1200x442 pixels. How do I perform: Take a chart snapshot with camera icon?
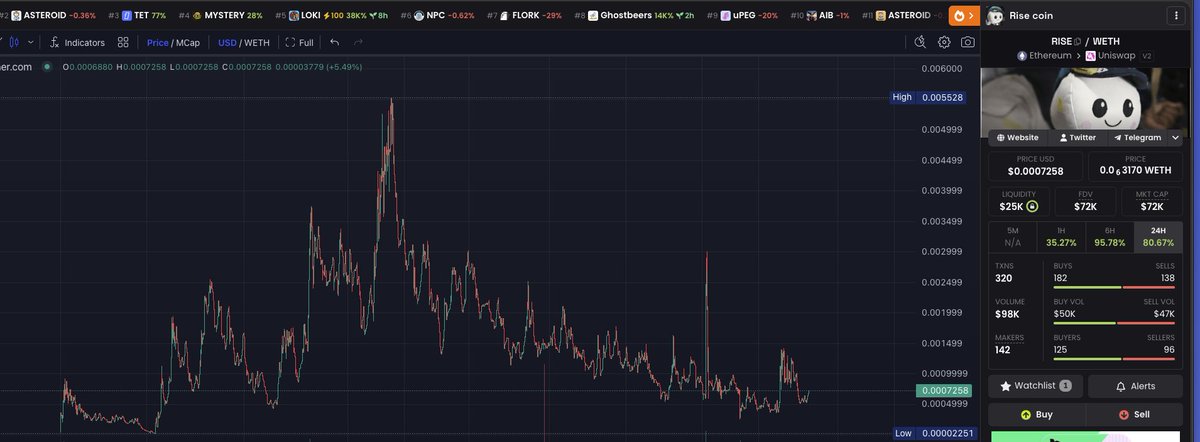point(968,42)
